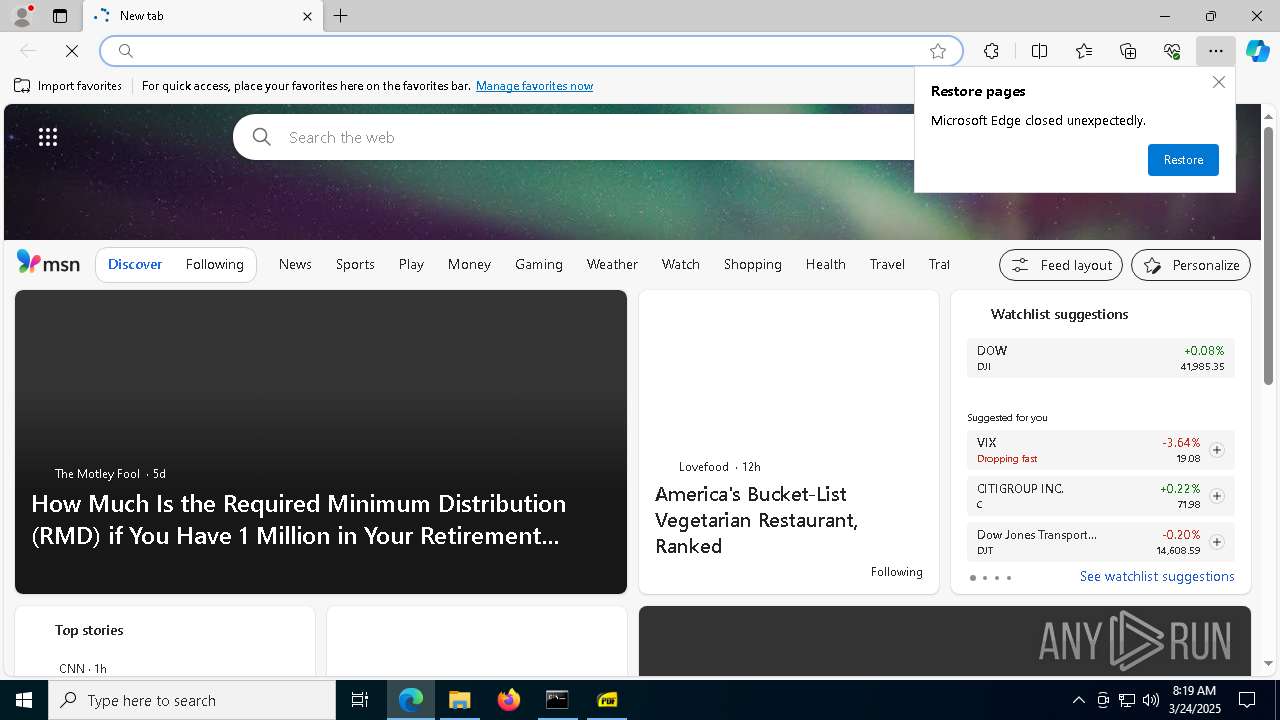Go to the msn logo home

tap(48, 263)
